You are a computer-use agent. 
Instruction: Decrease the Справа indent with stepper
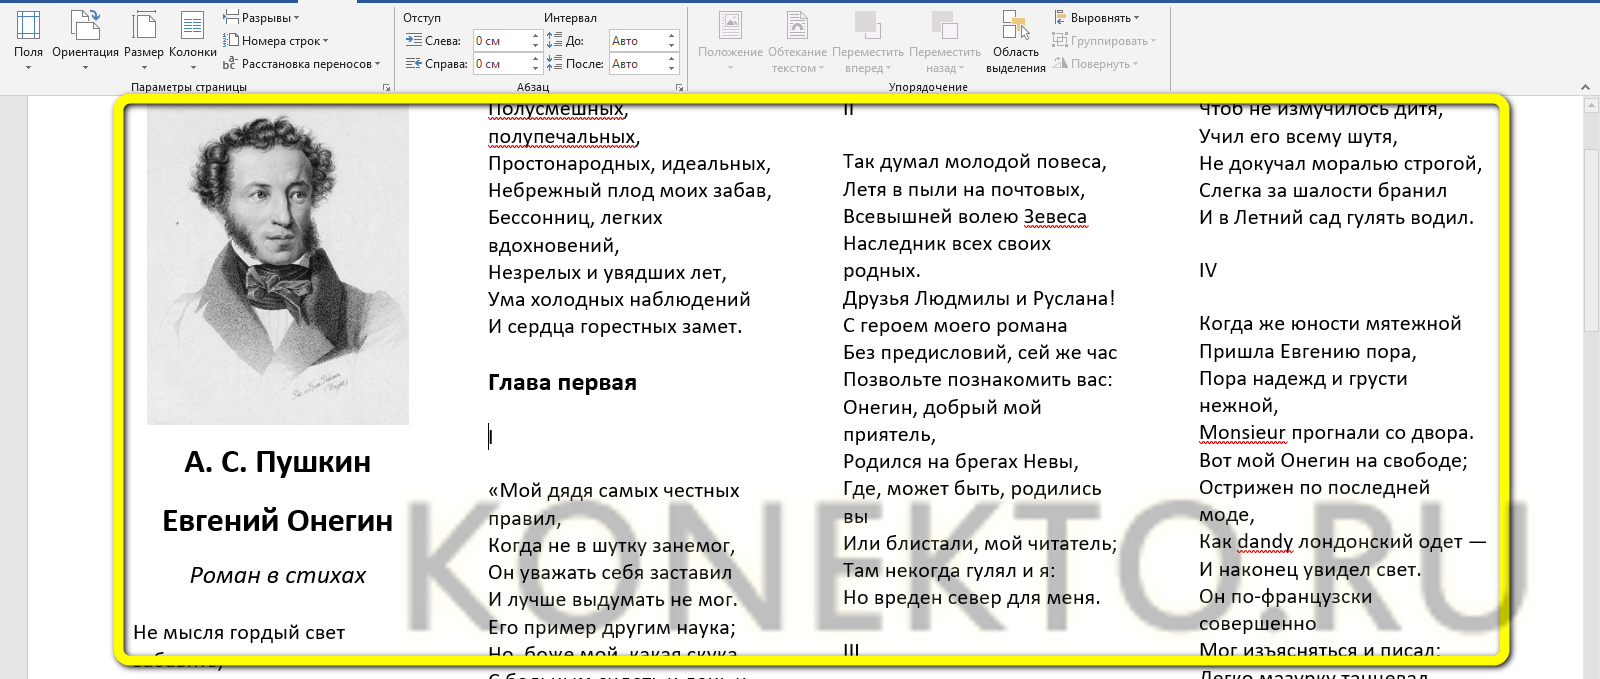[x=536, y=69]
